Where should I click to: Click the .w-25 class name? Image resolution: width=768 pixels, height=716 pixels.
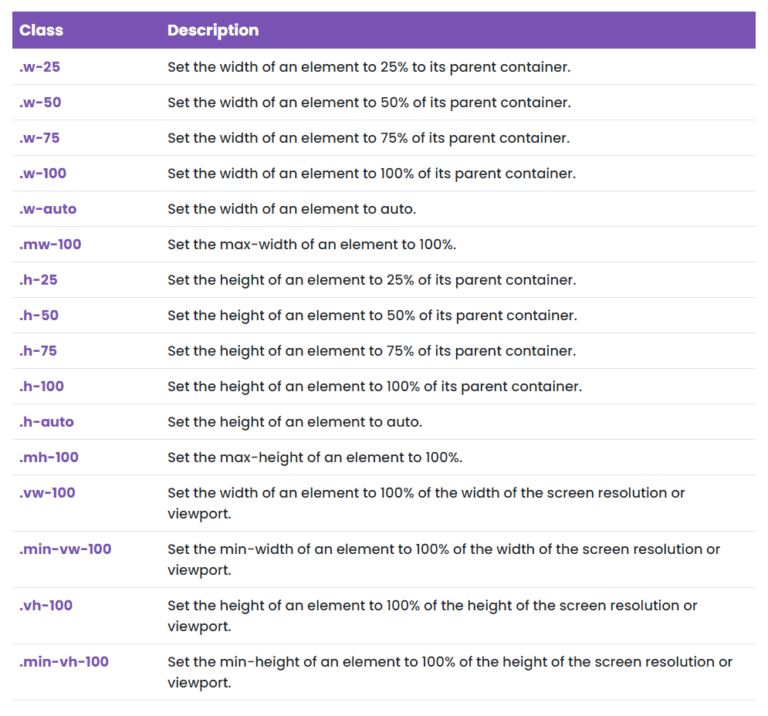tap(39, 67)
